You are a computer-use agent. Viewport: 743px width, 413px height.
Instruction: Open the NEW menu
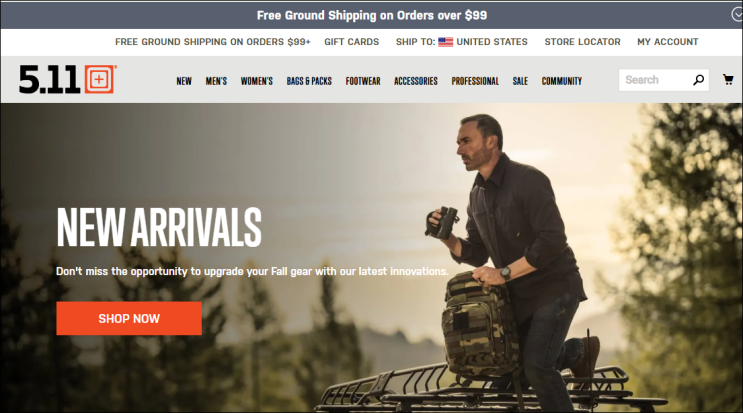coord(184,81)
